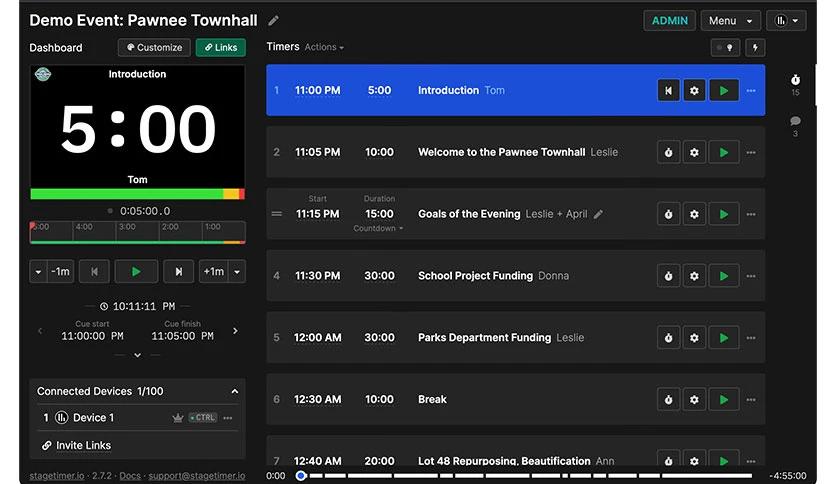This screenshot has height=484, width=836.
Task: Open the messages speech bubble sidebar icon
Action: pos(795,121)
